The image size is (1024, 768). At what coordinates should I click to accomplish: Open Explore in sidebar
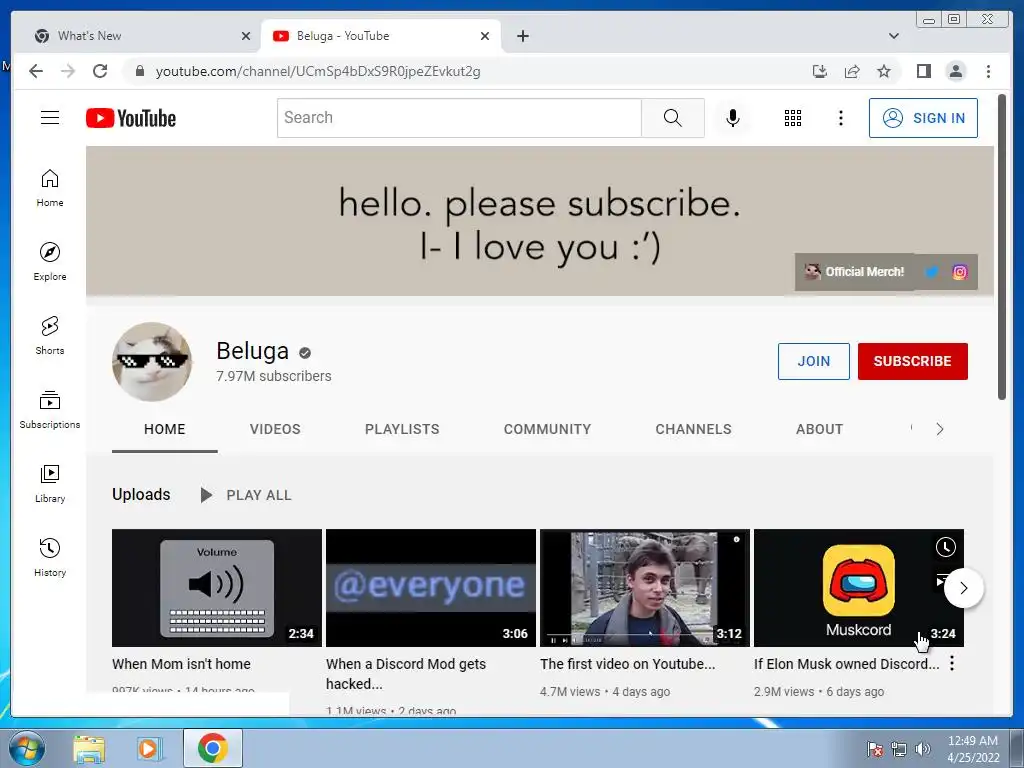pos(50,262)
